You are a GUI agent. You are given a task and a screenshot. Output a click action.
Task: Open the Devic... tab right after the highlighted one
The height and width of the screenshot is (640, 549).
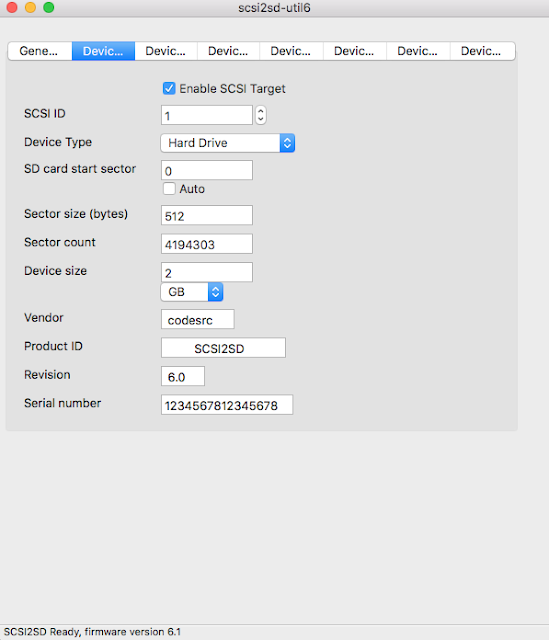[x=166, y=51]
